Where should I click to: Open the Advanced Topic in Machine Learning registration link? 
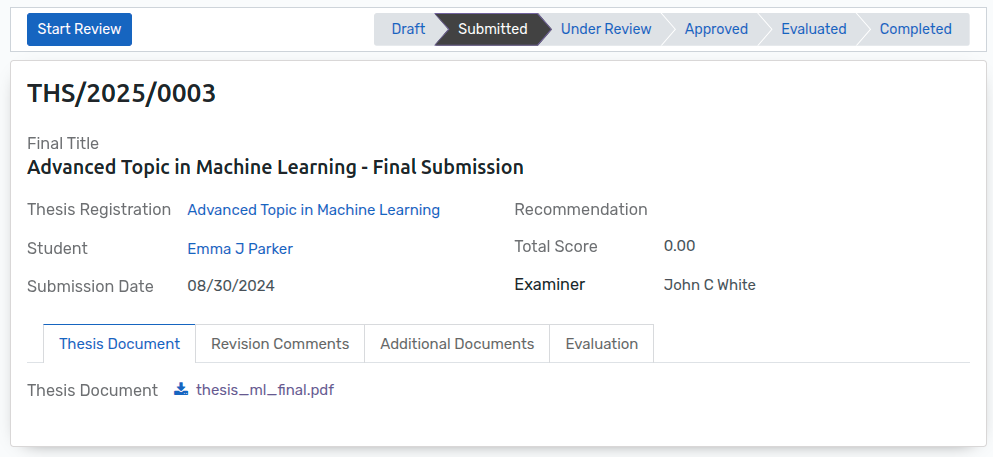point(313,210)
